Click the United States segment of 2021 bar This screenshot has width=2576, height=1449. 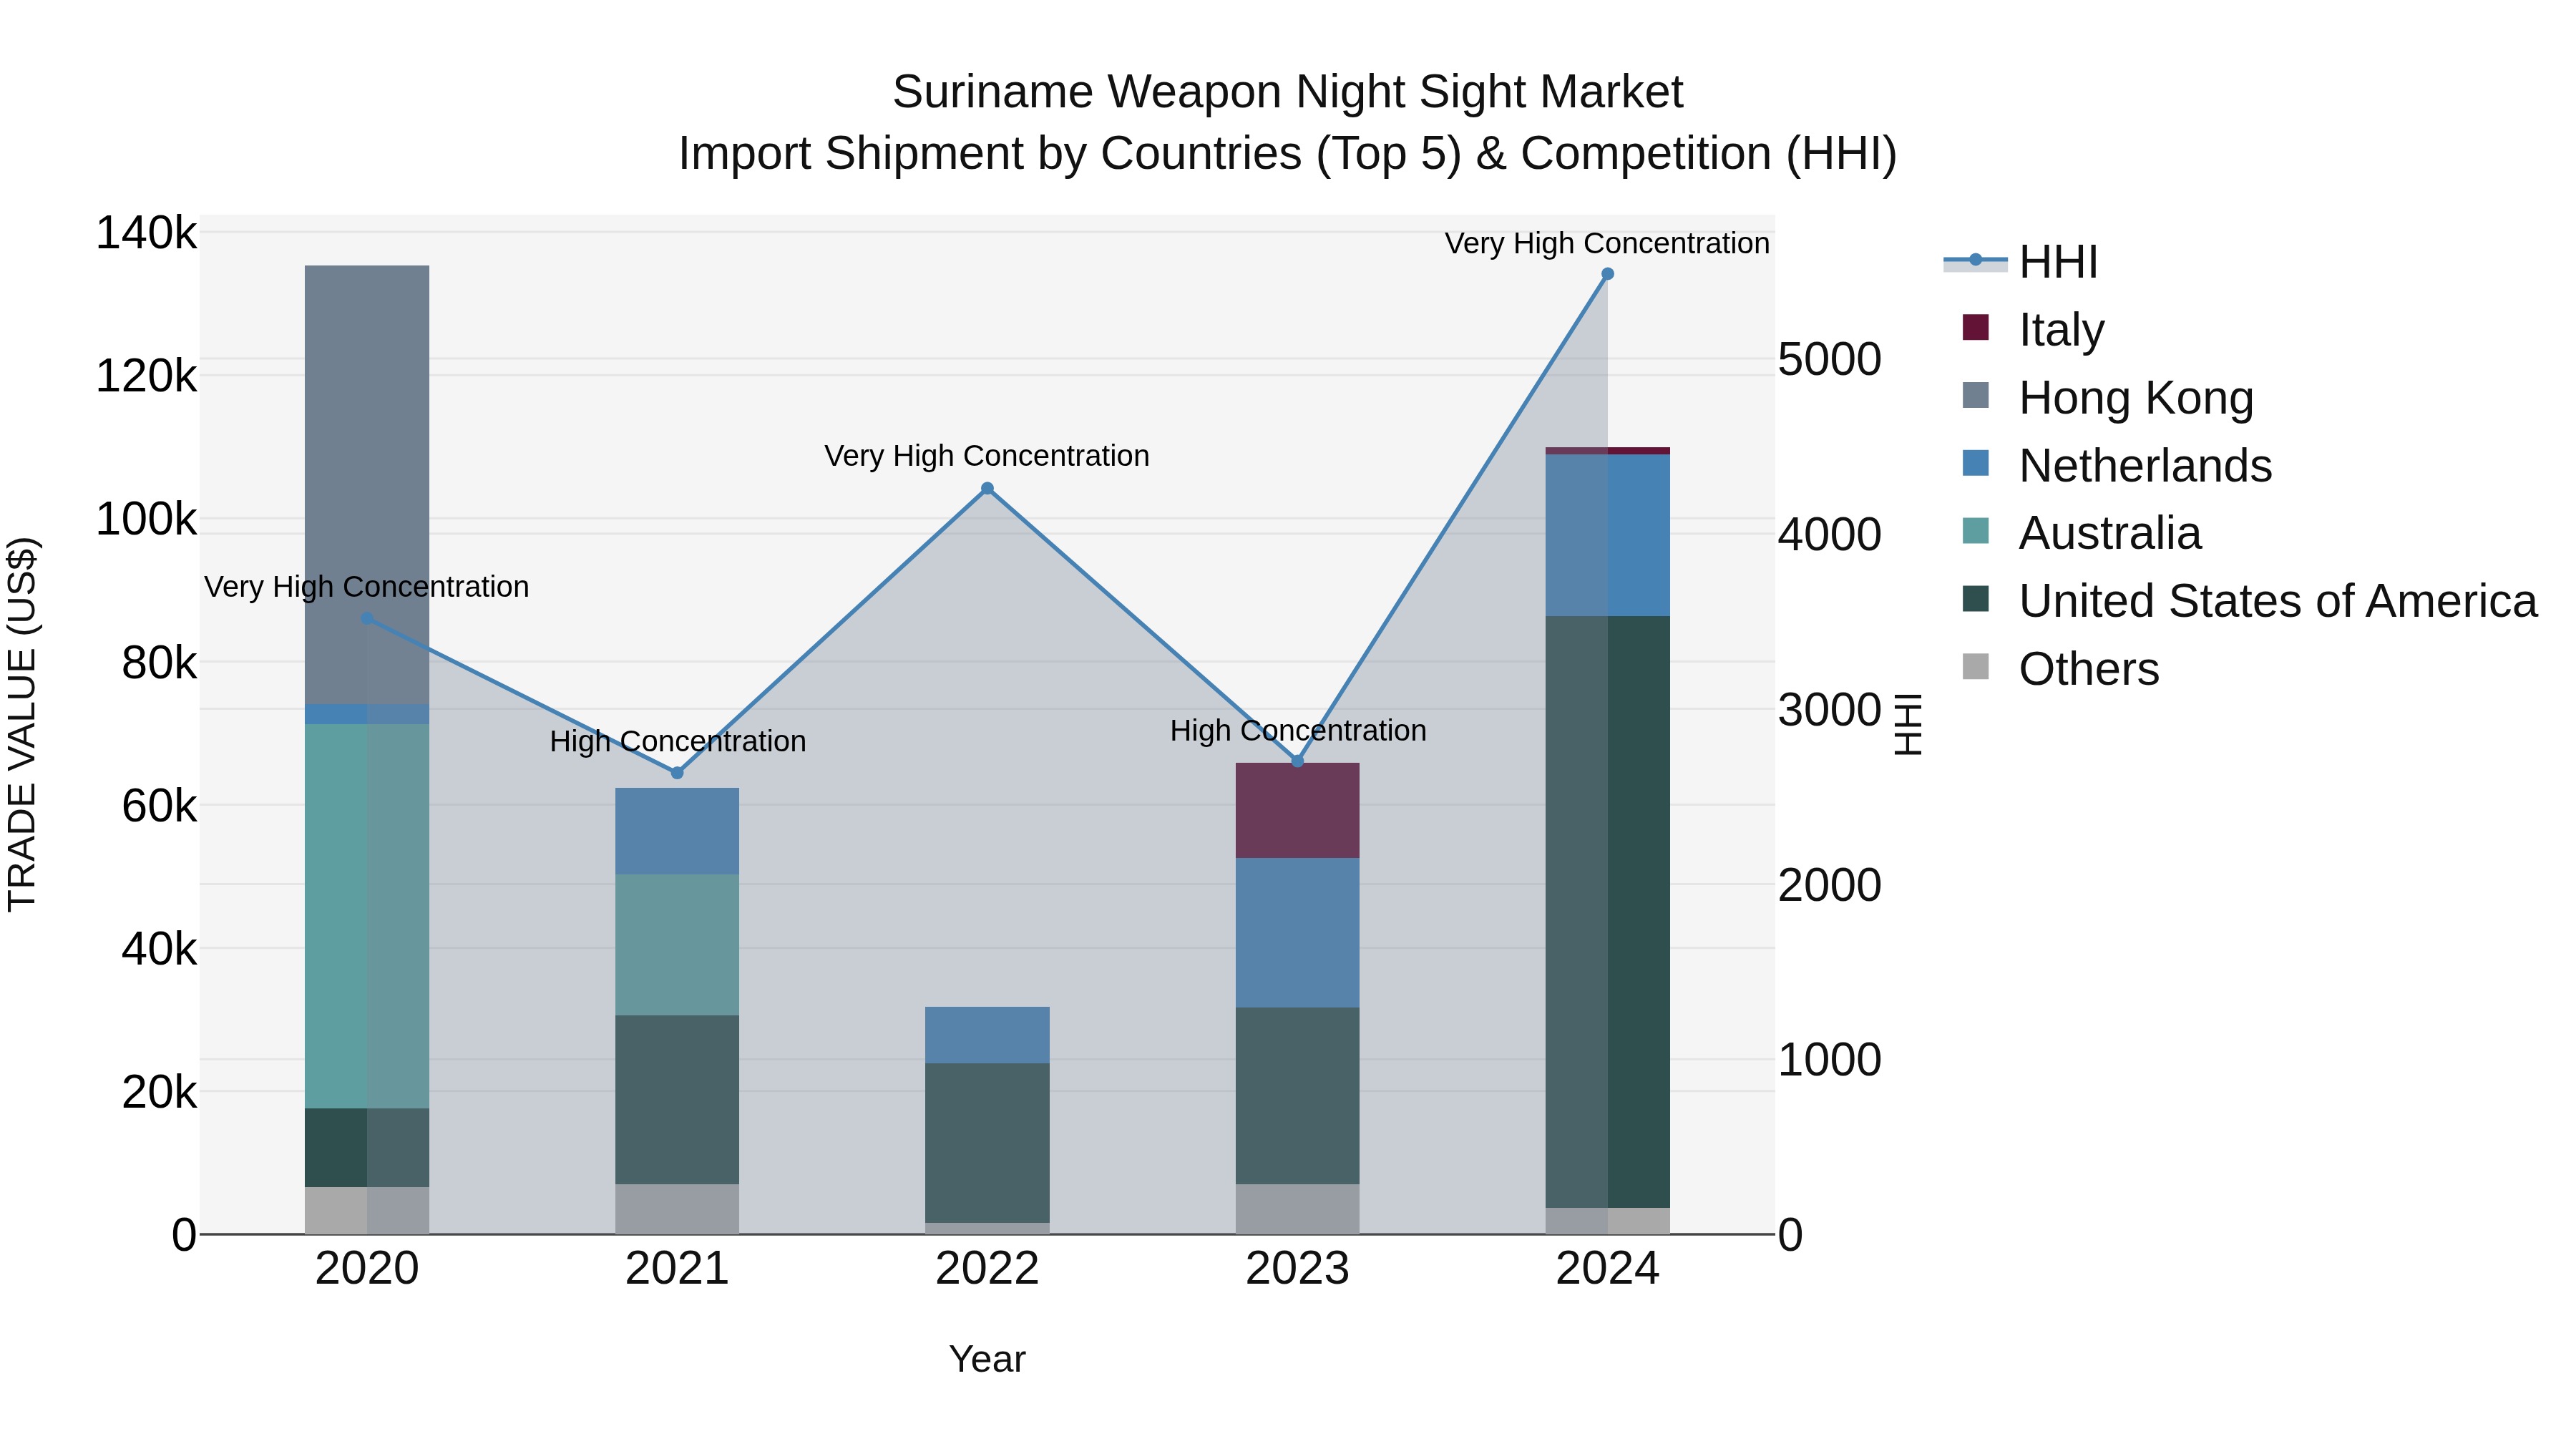click(677, 1100)
